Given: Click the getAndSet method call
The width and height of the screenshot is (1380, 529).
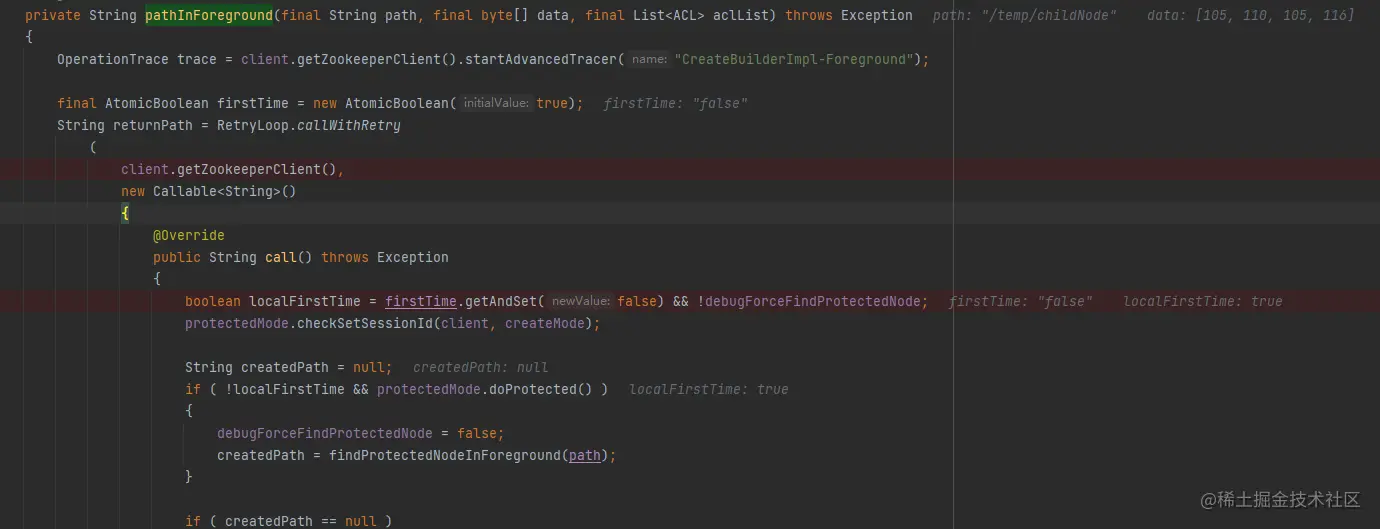Looking at the screenshot, I should 500,302.
